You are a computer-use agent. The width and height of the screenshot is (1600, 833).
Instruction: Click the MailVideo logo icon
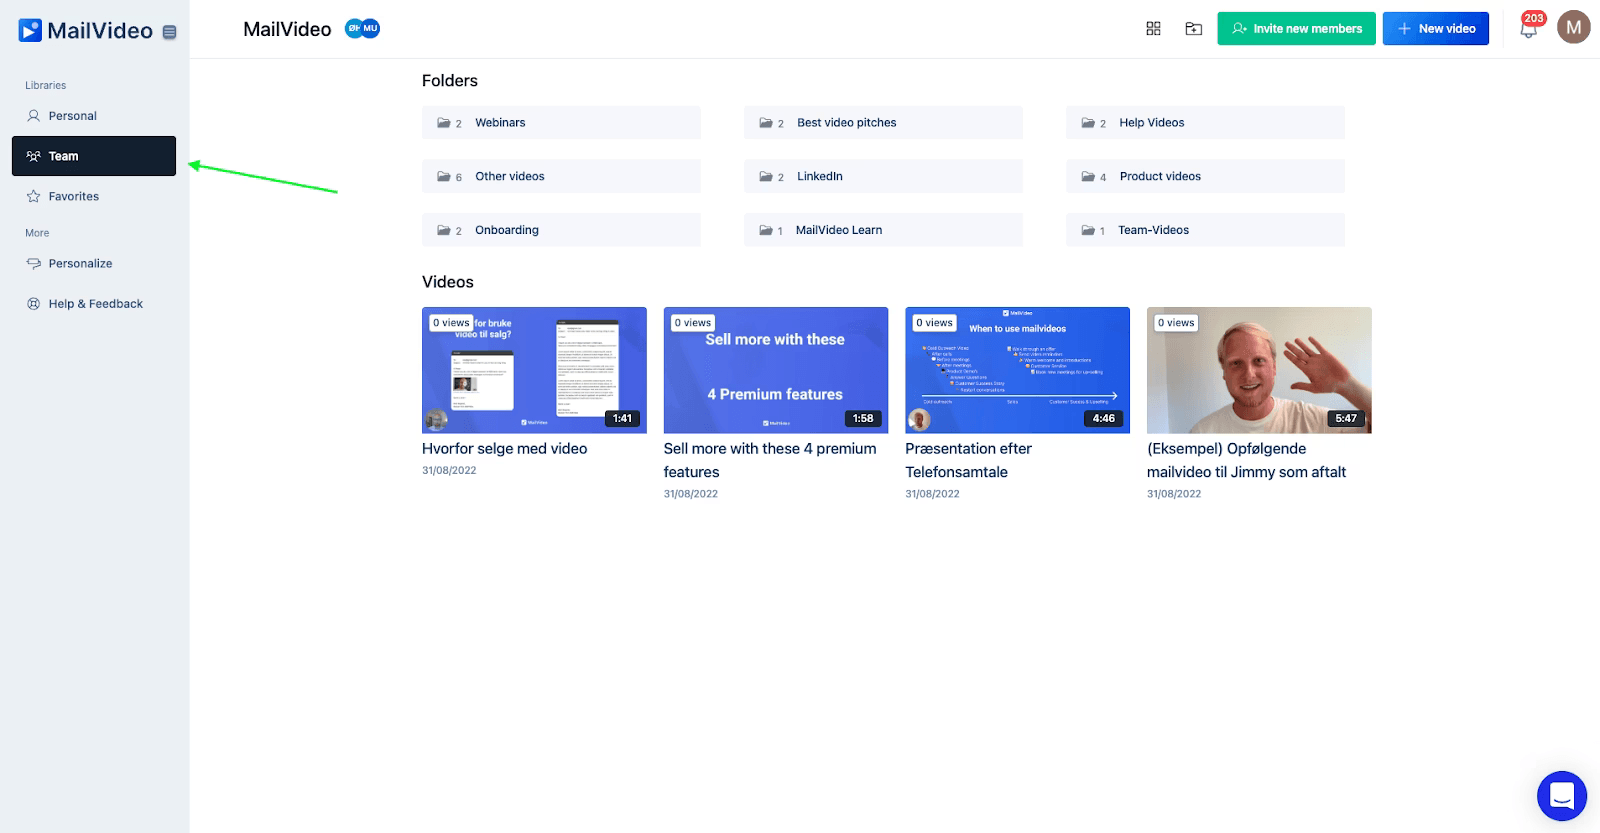(x=30, y=31)
